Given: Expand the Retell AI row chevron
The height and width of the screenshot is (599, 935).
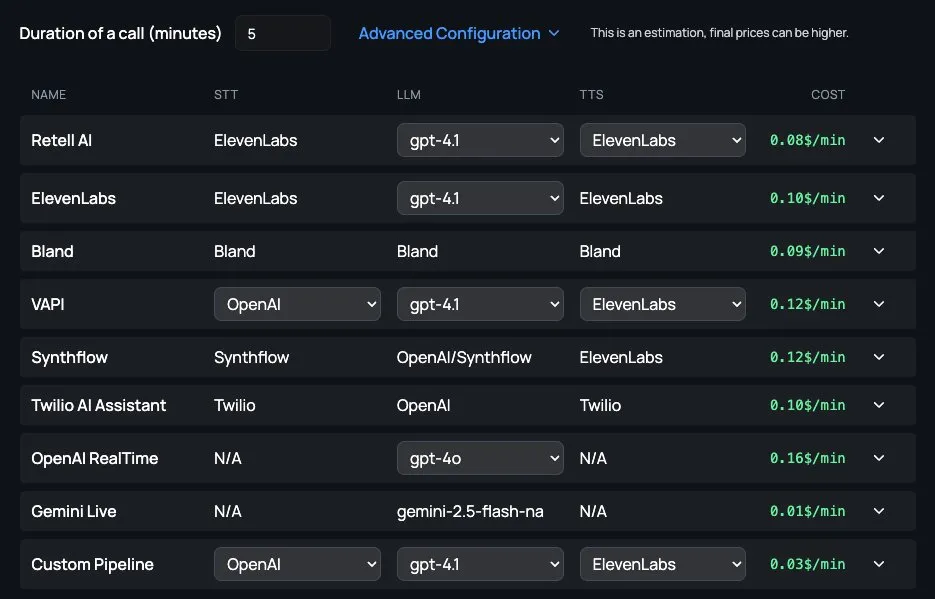Looking at the screenshot, I should click(879, 140).
